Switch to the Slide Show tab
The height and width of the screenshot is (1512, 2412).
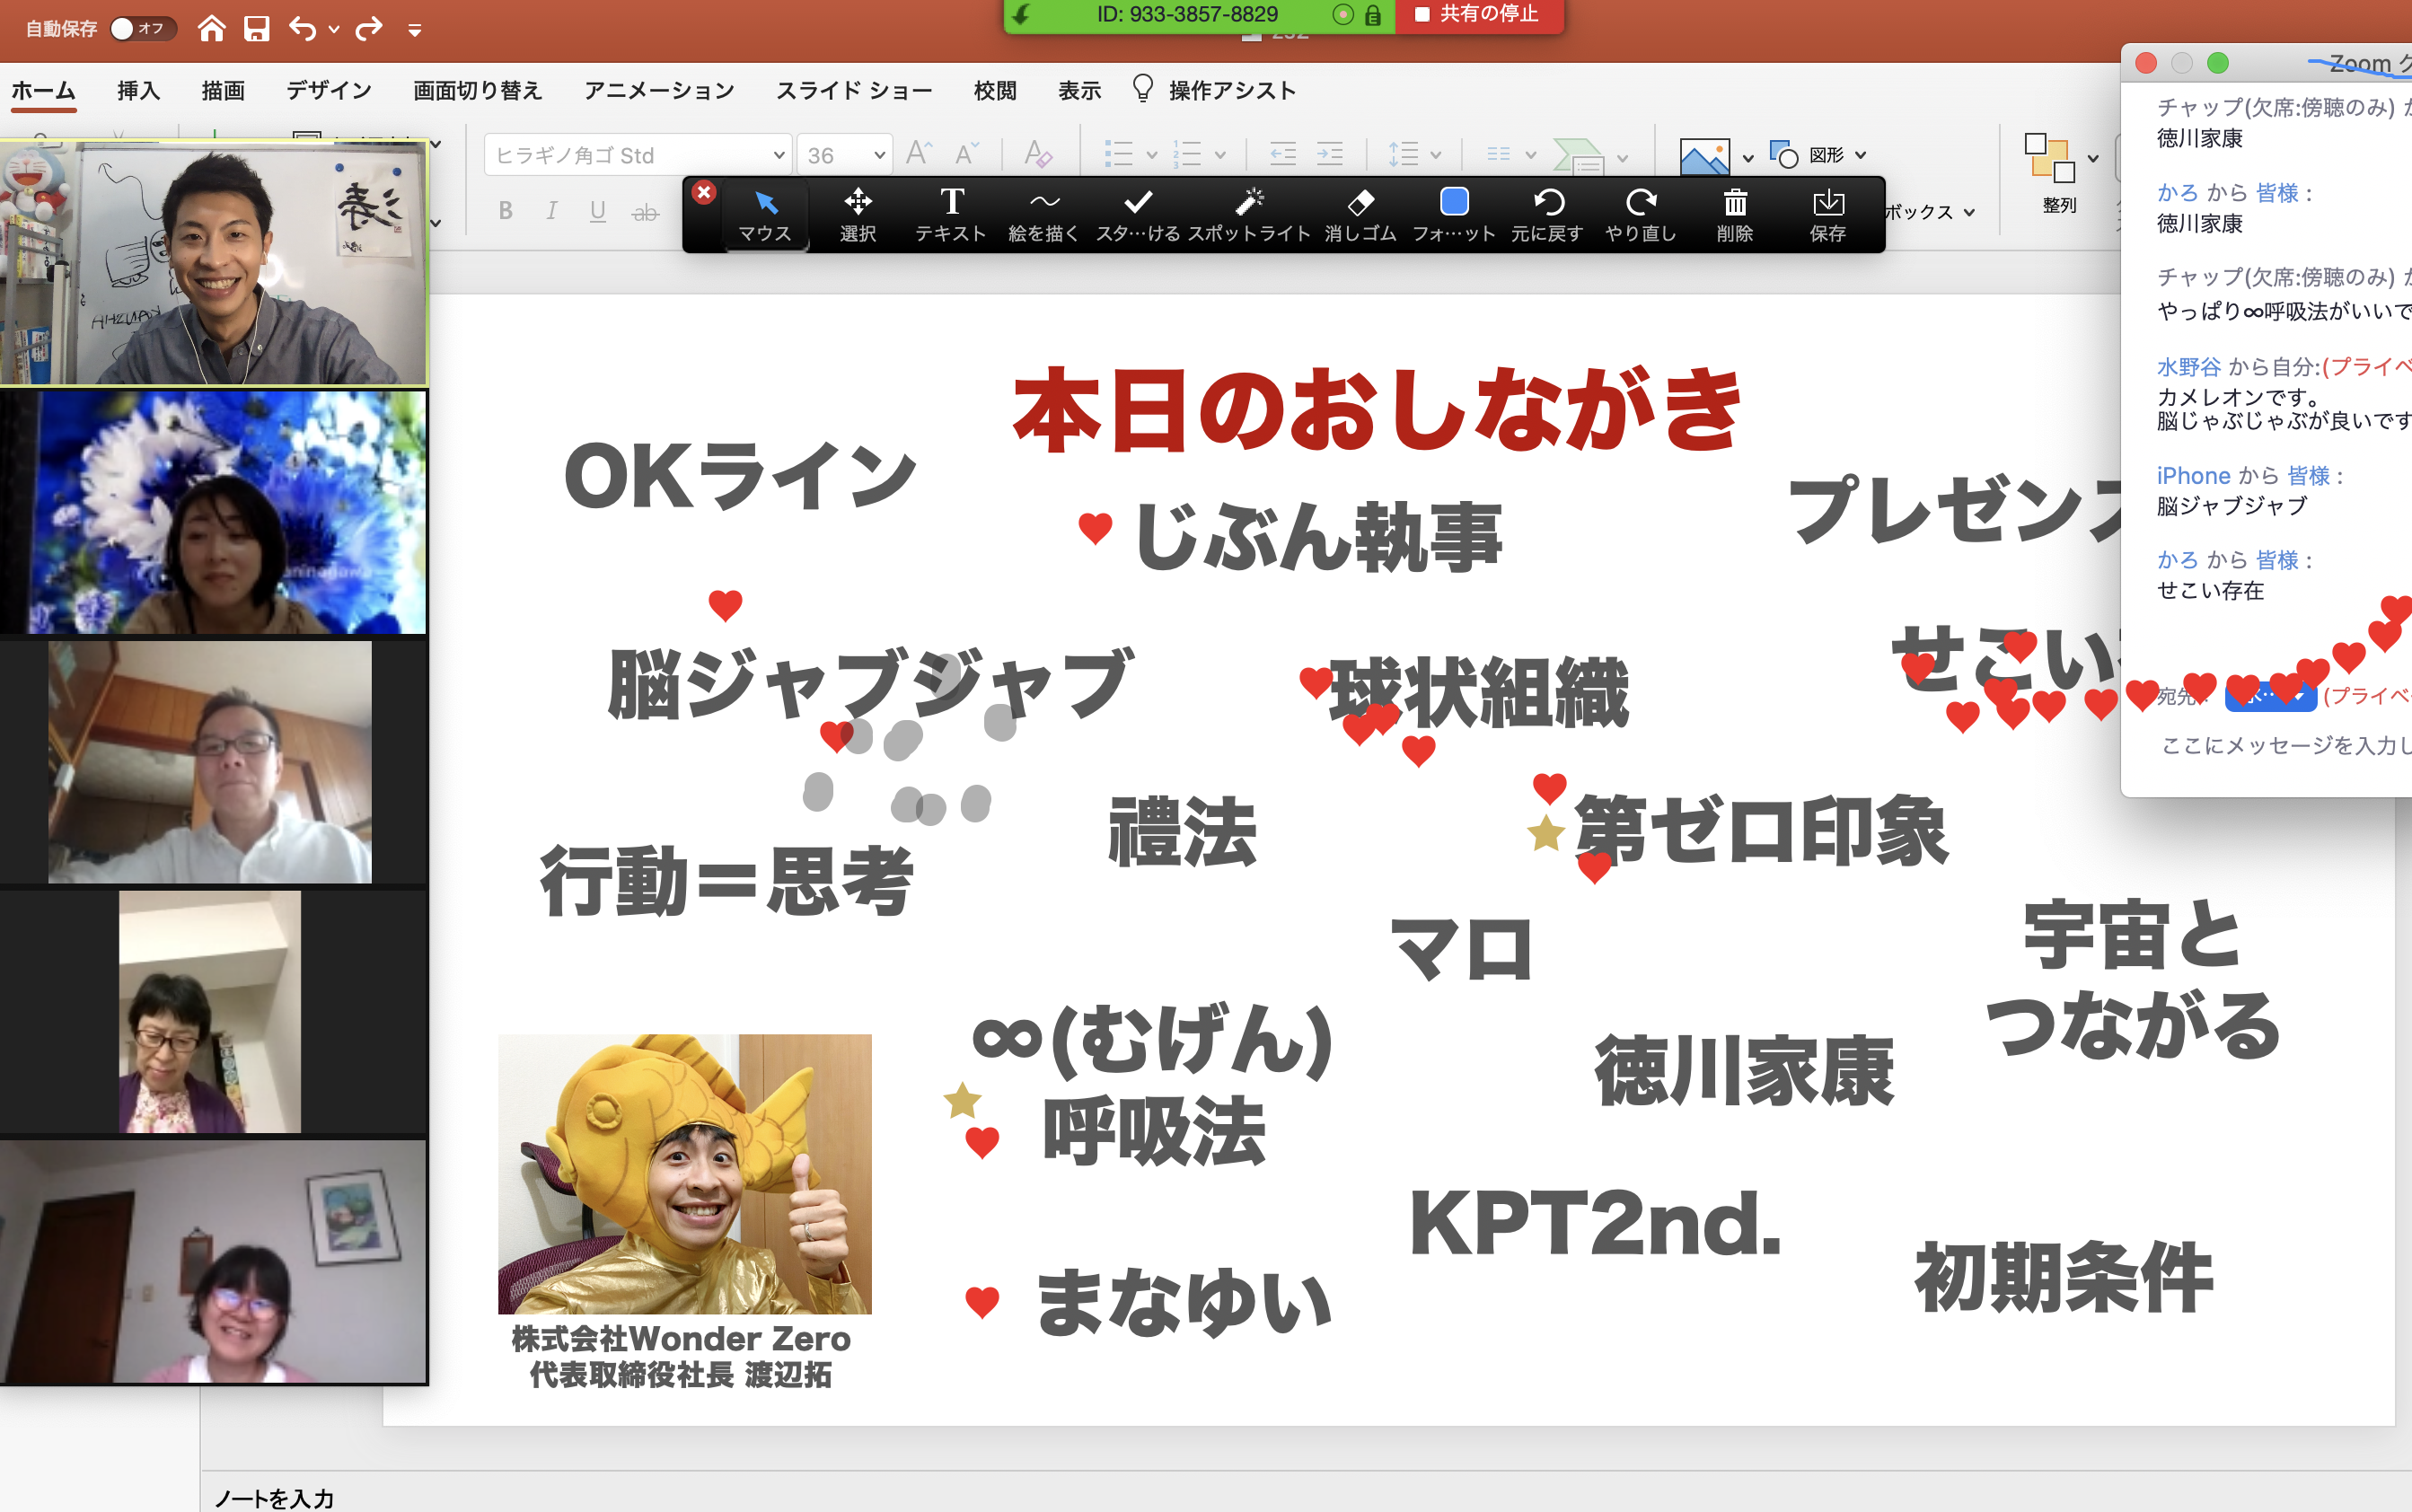click(x=853, y=91)
